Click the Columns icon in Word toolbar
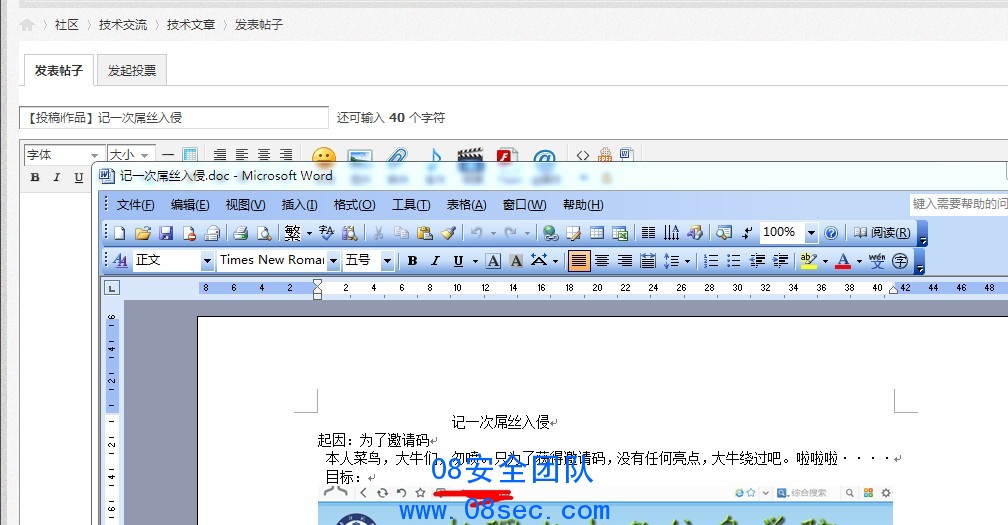Viewport: 1008px width, 525px height. 649,233
